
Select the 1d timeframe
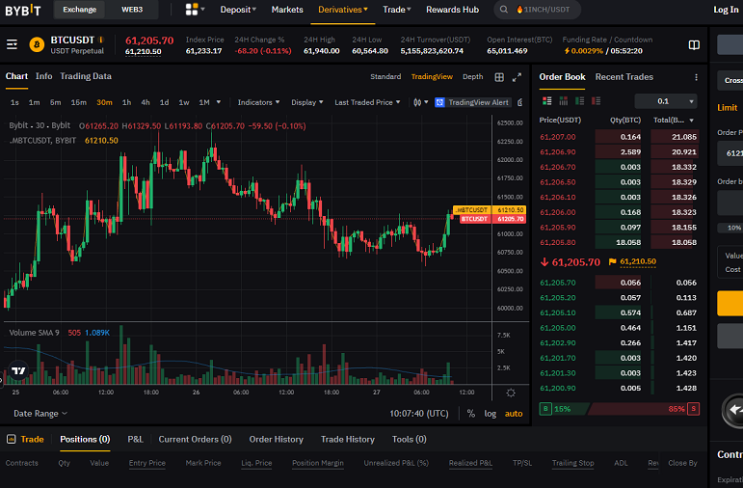tap(164, 102)
